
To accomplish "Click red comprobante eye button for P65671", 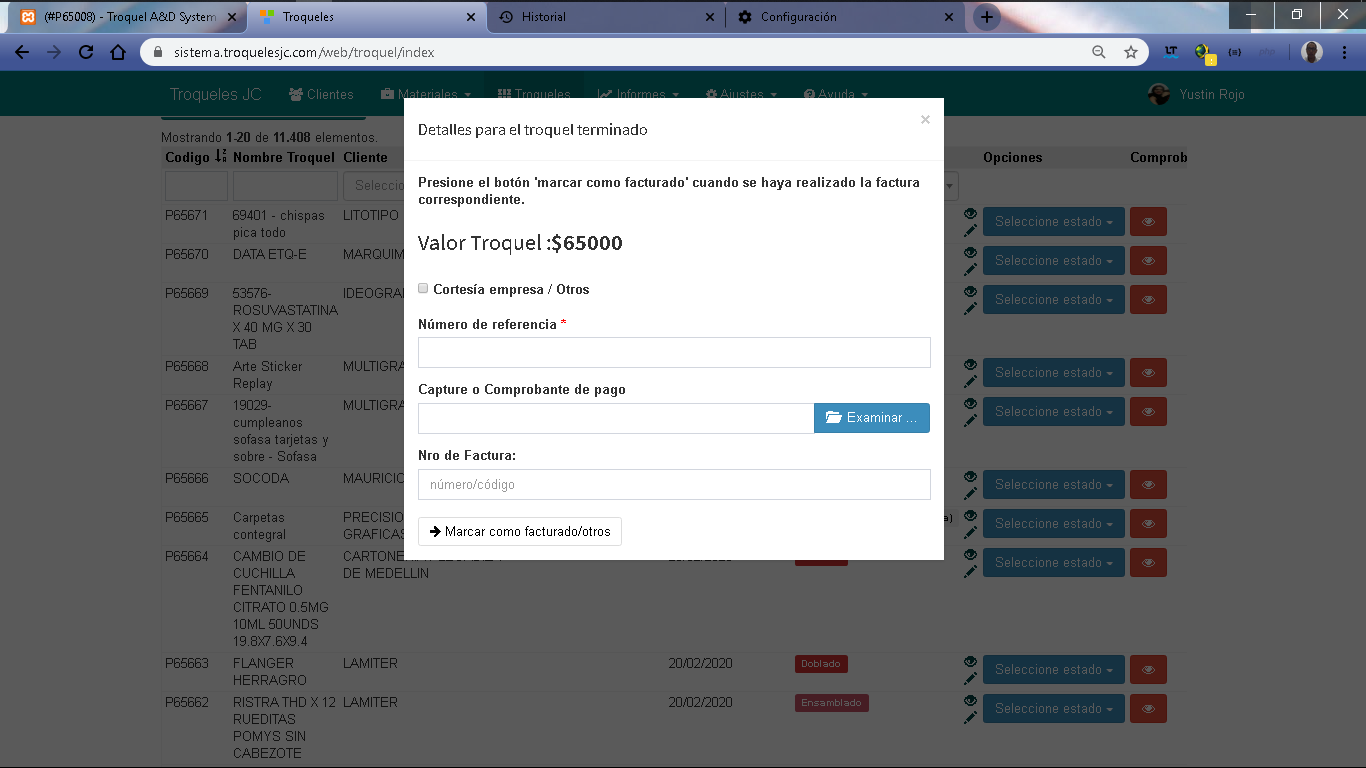I will (1148, 222).
